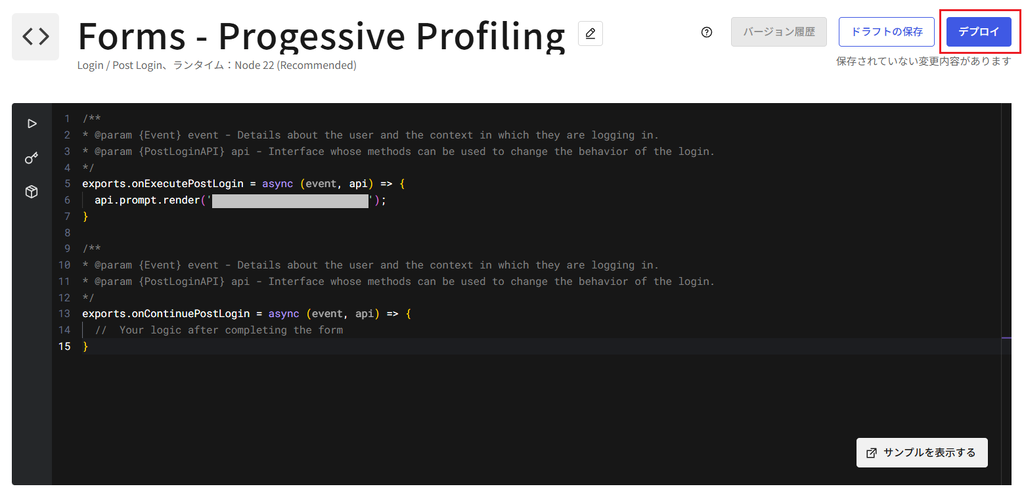1024x497 pixels.
Task: Click line number 15 in gutter
Action: 65,347
